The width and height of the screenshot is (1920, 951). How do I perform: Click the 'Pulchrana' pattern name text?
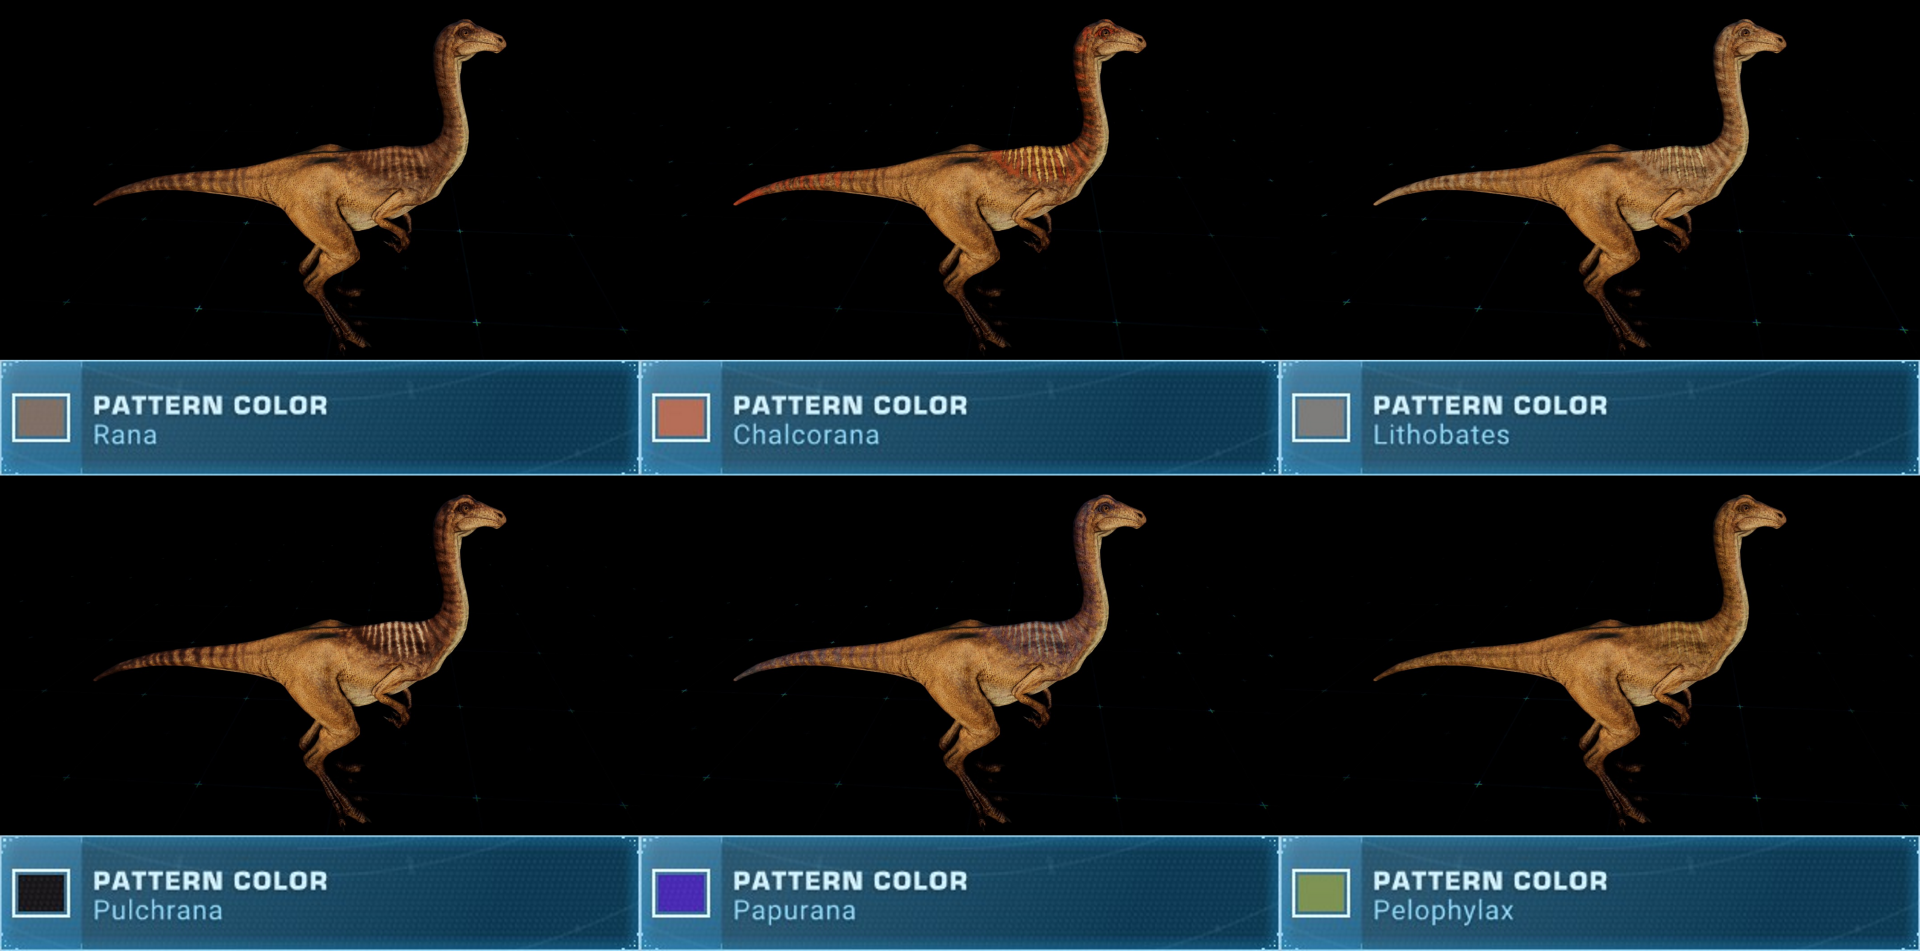click(x=158, y=910)
